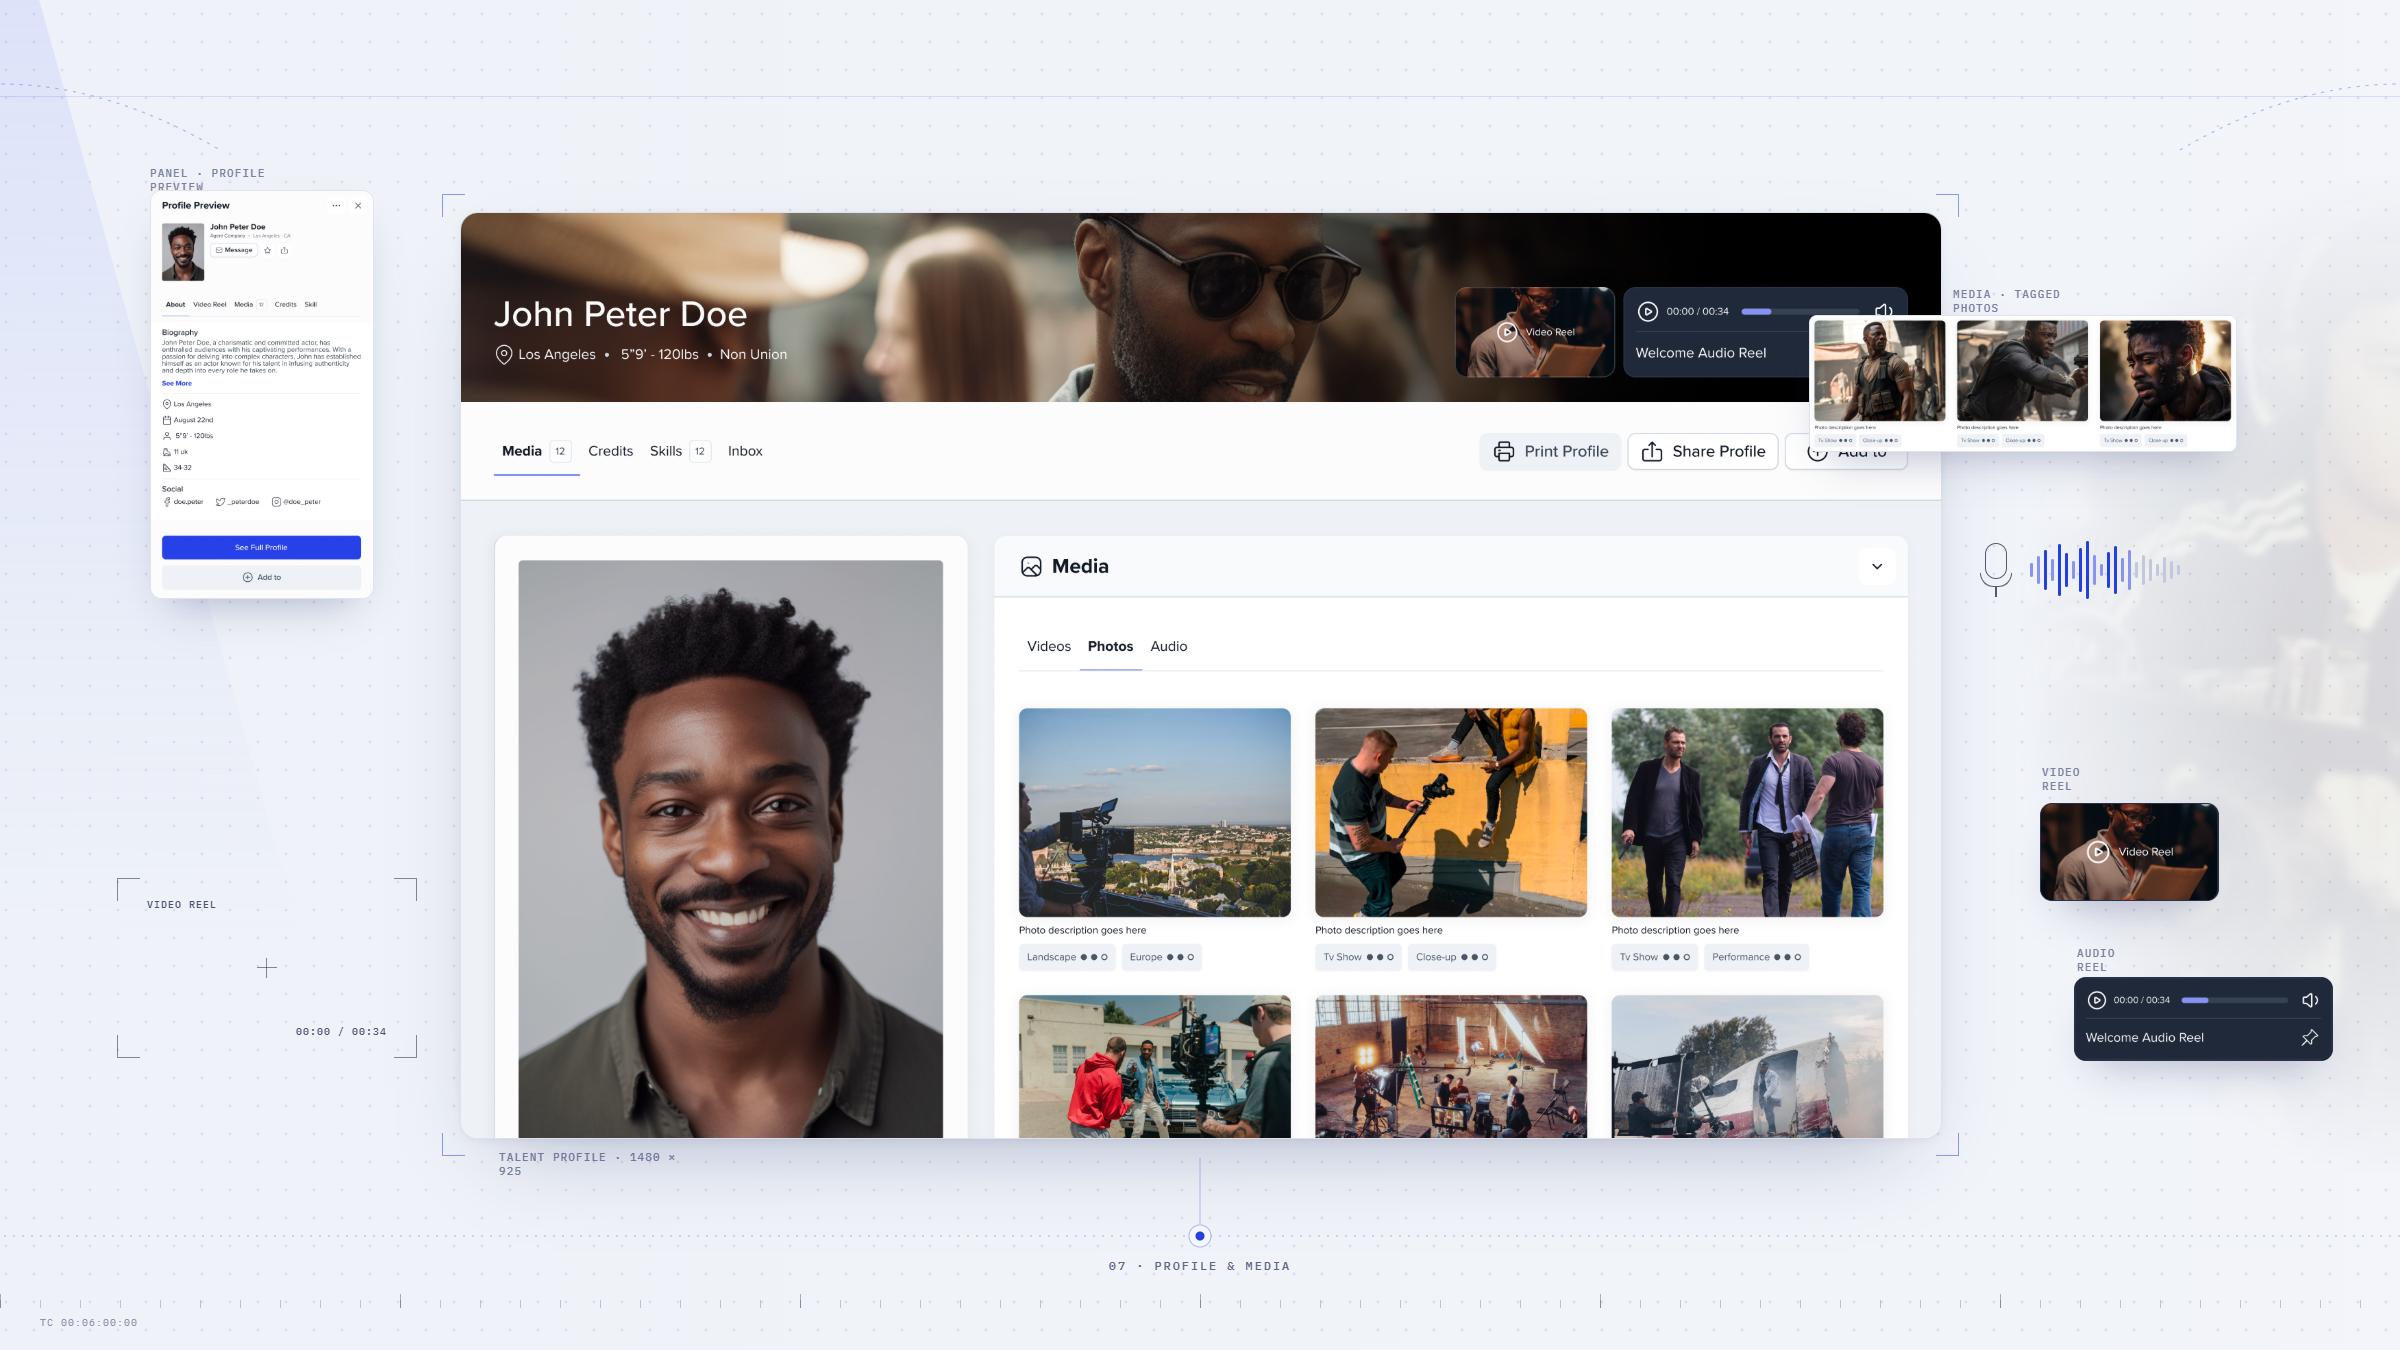The width and height of the screenshot is (2400, 1350).
Task: Open the Credits tab on the main profile
Action: 611,452
